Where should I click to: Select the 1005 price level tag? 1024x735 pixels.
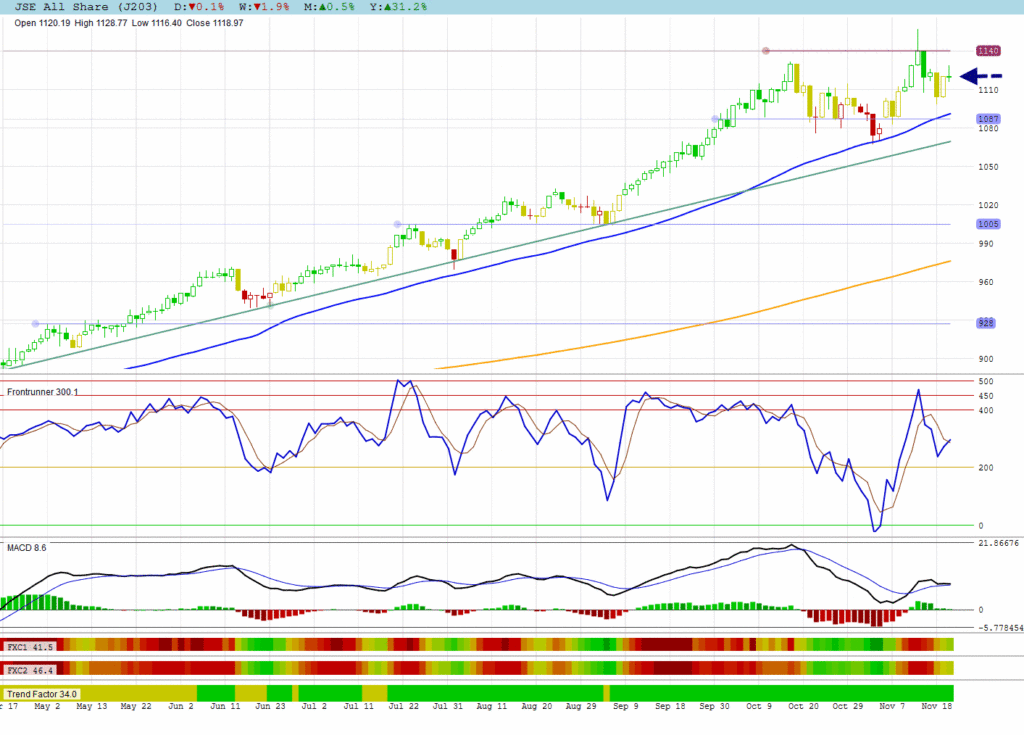[988, 224]
